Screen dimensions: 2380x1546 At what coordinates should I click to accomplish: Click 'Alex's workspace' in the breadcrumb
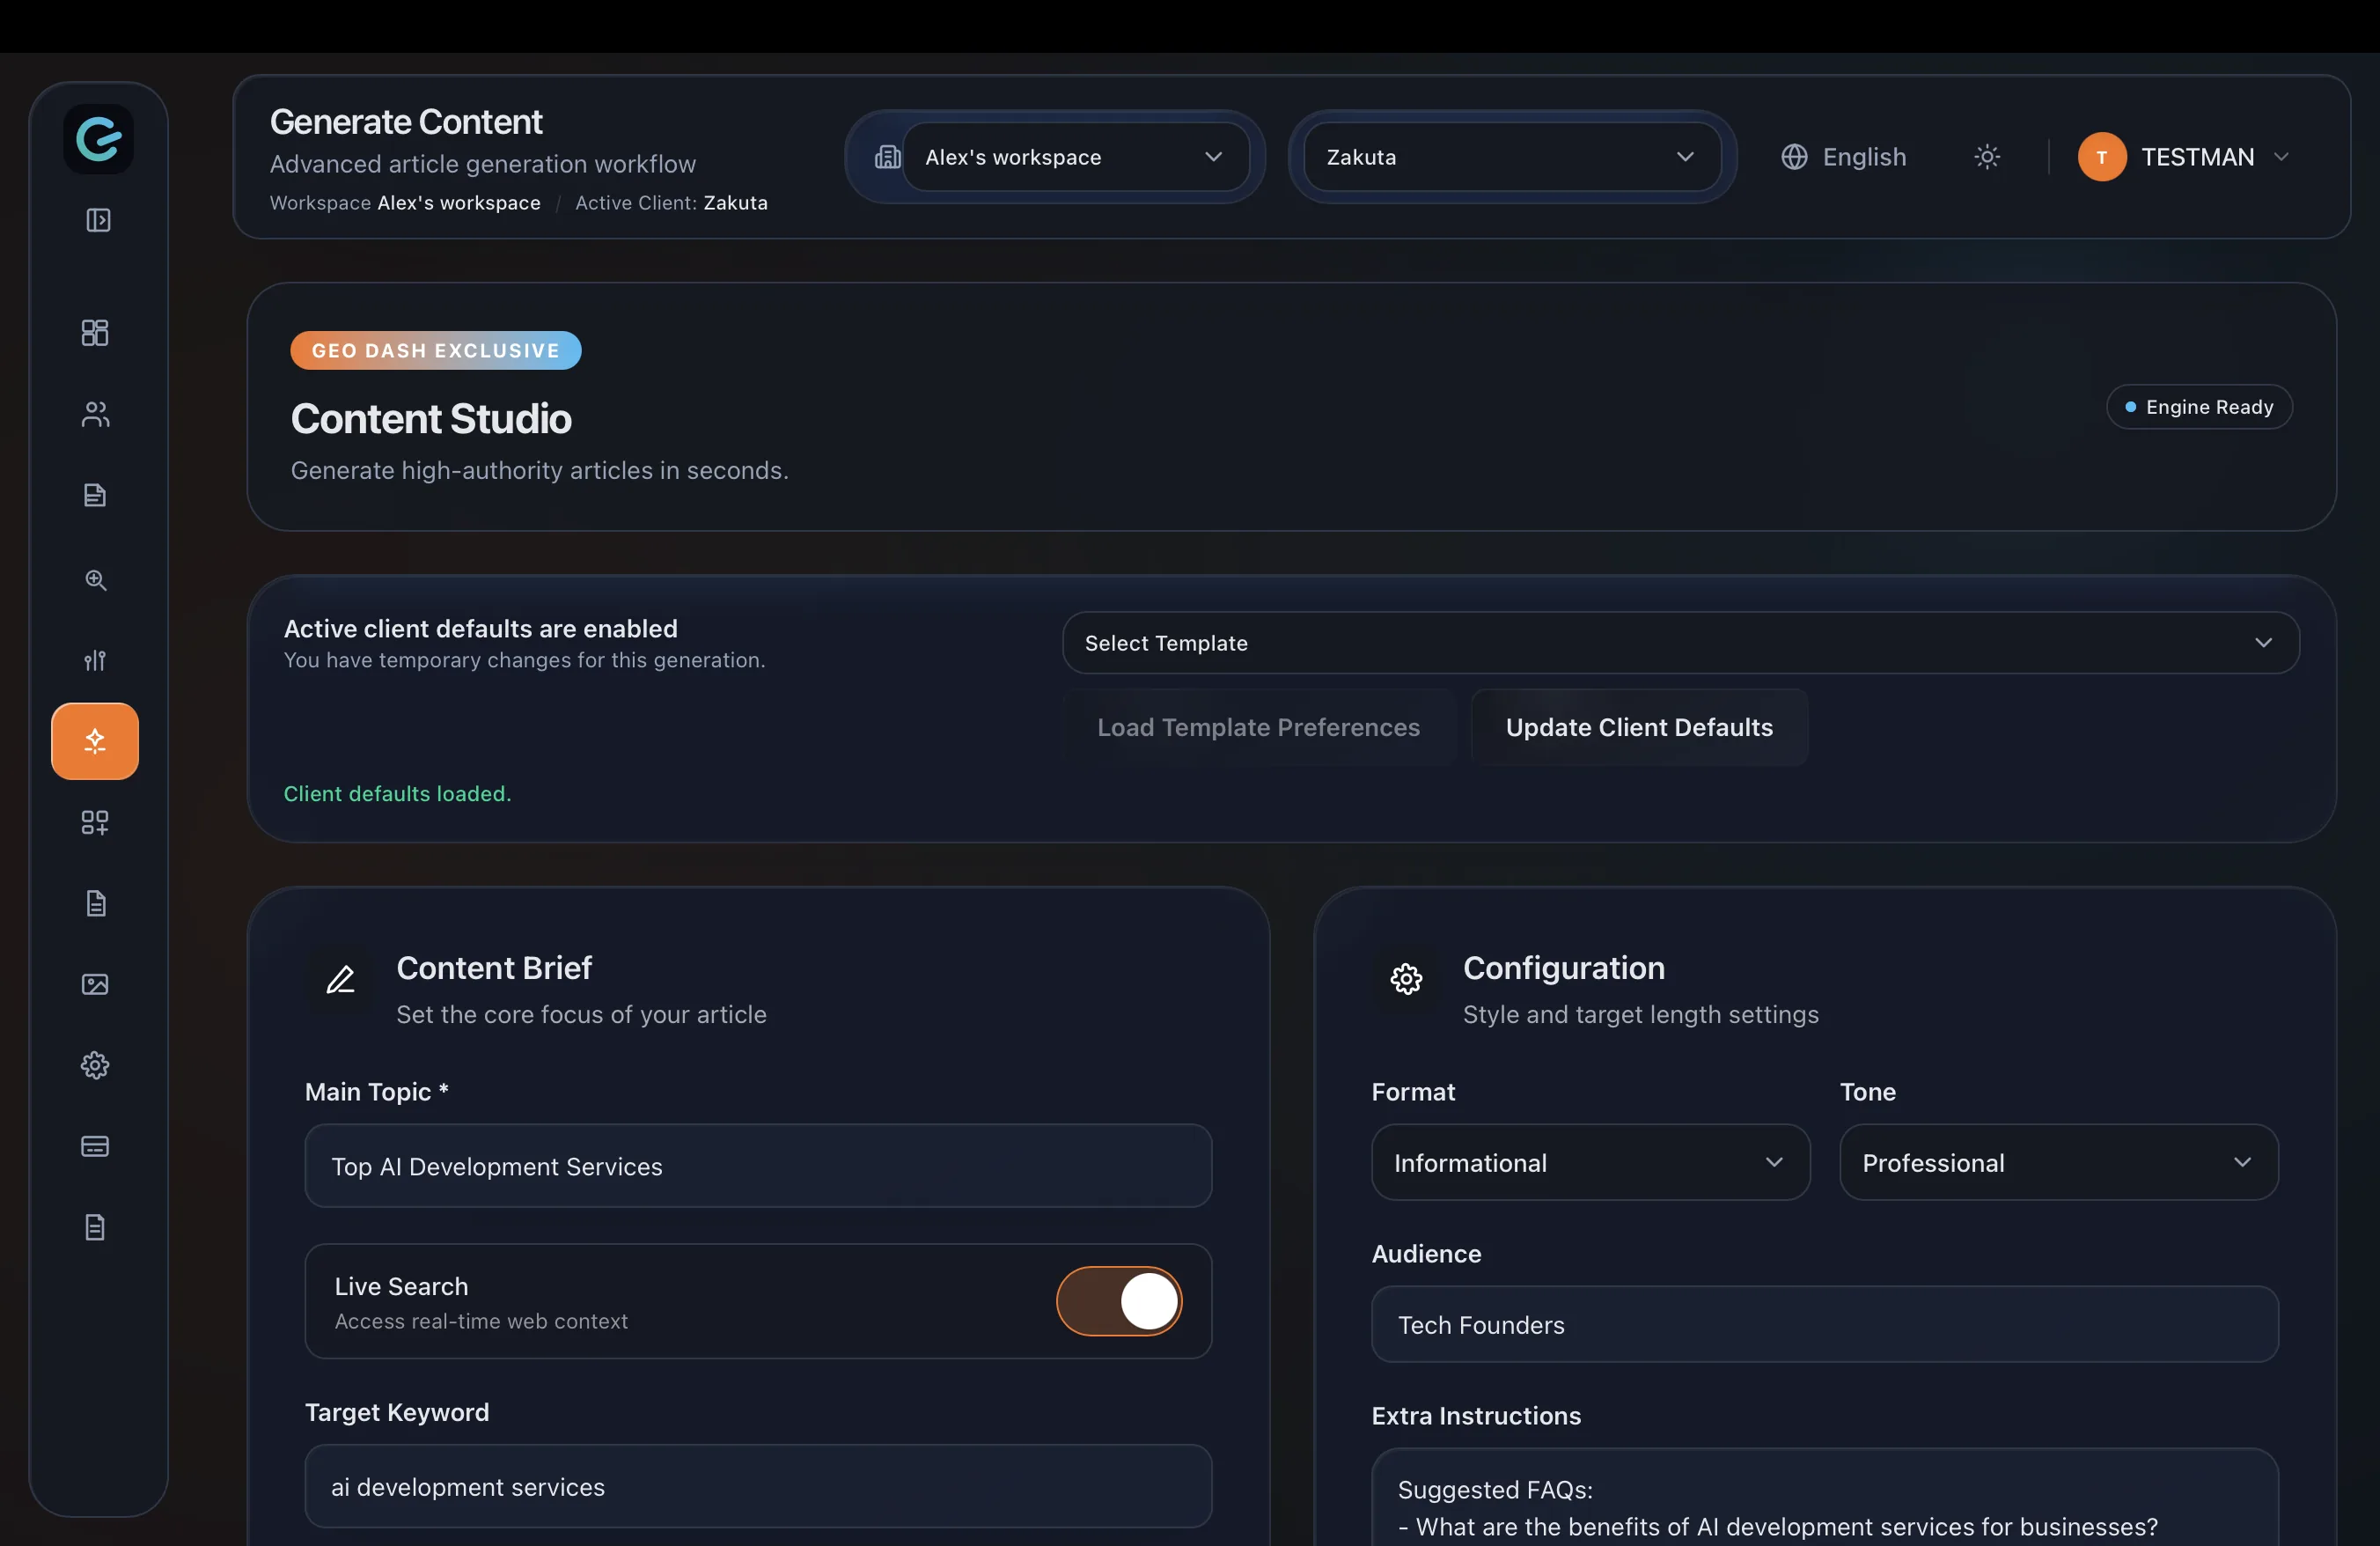click(x=459, y=203)
